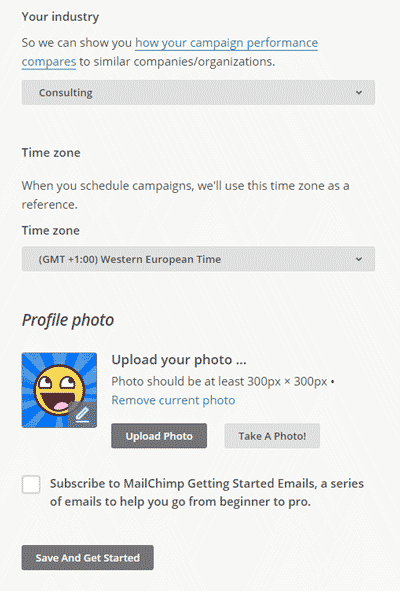
Task: Click the Take A Photo! button
Action: [272, 436]
